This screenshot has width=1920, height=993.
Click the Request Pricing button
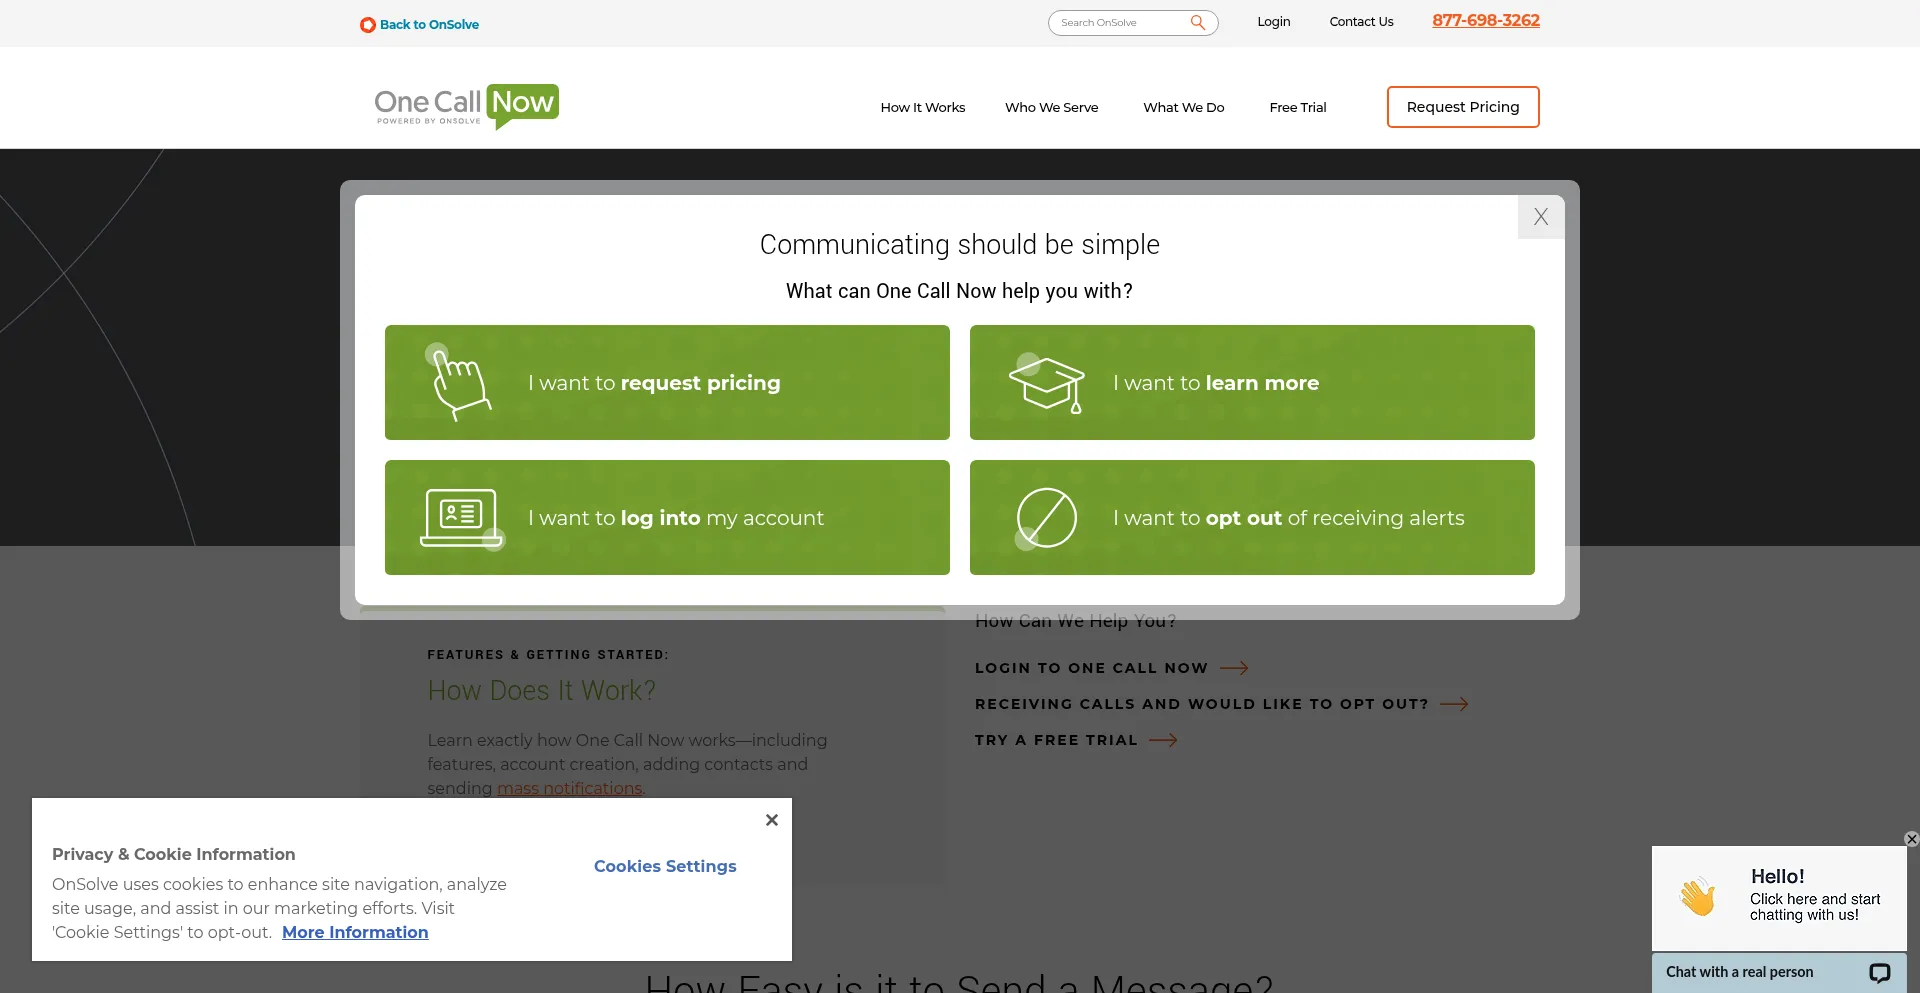coord(1462,107)
